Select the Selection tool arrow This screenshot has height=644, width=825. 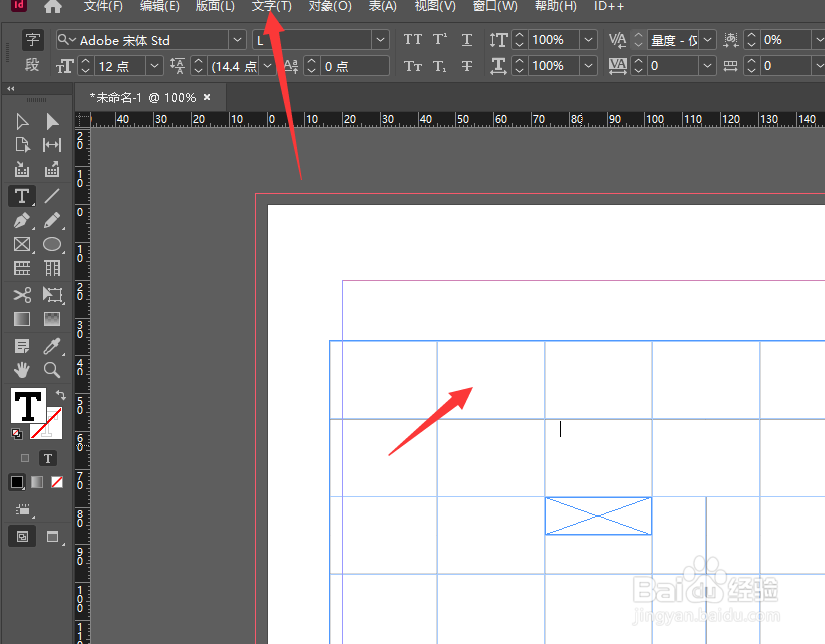coord(22,122)
